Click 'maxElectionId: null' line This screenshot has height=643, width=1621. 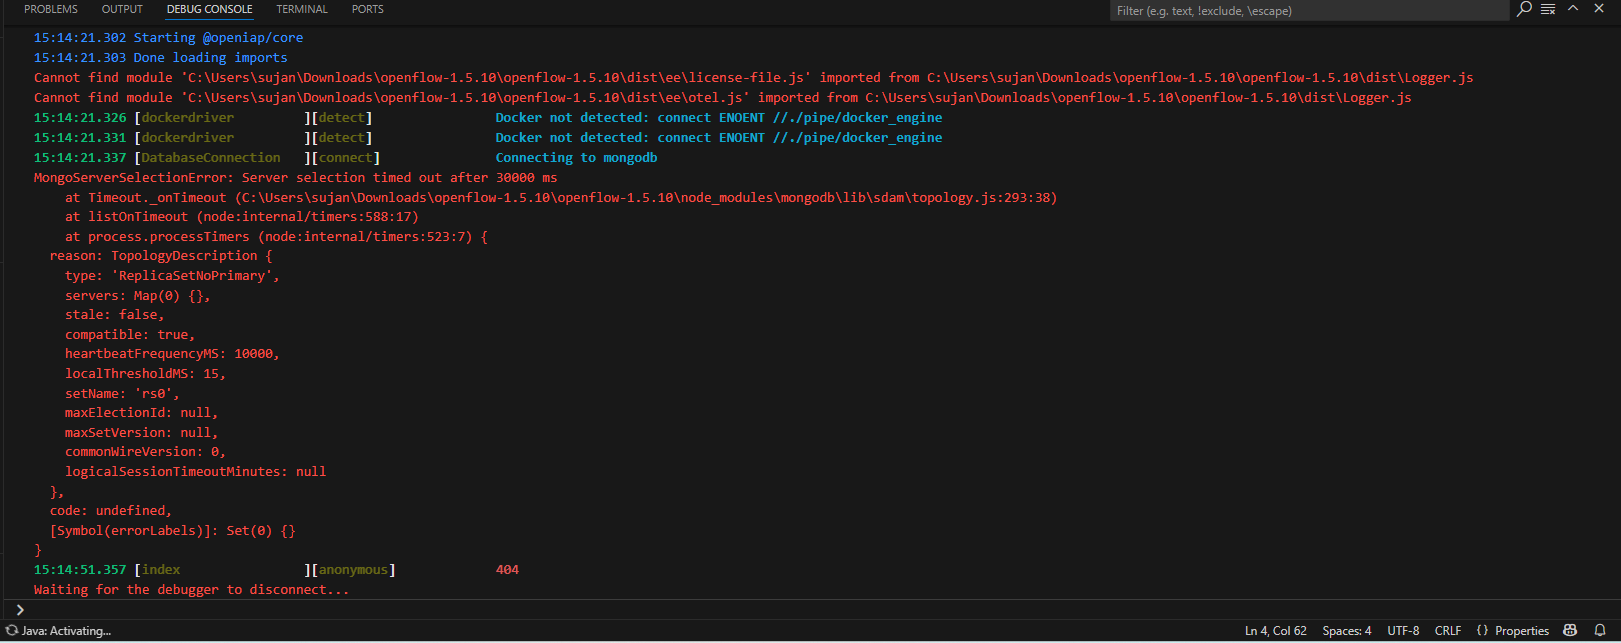pos(141,413)
